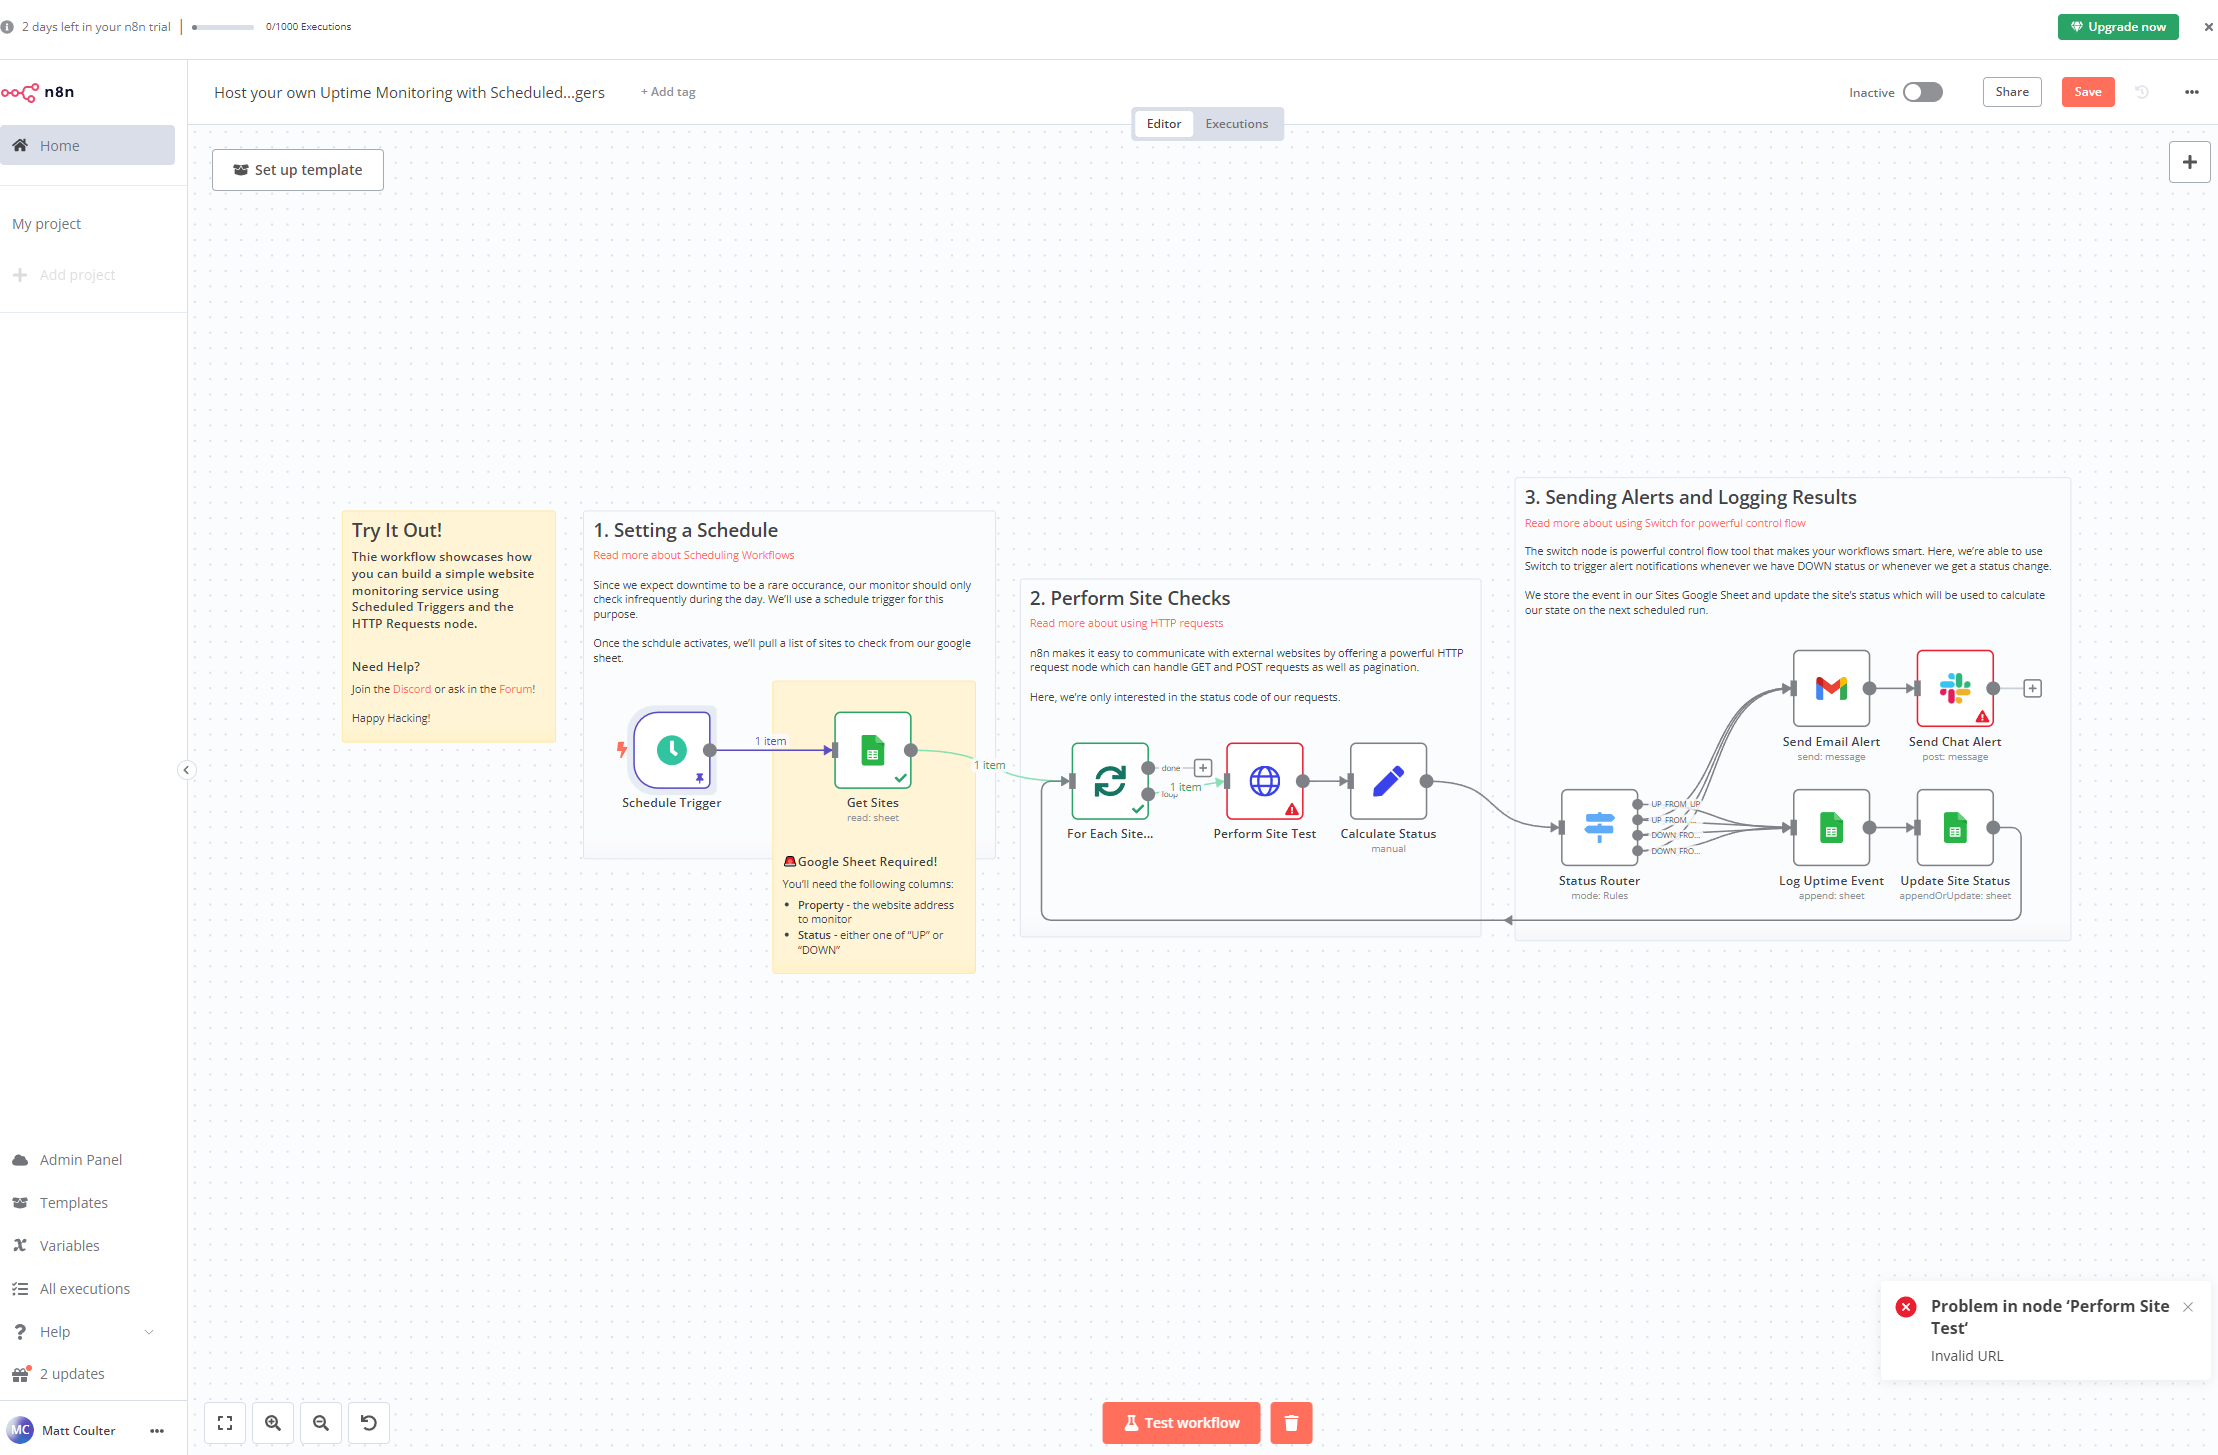Viewport: 2218px width, 1455px height.
Task: Open Variables page
Action: tap(87, 1246)
